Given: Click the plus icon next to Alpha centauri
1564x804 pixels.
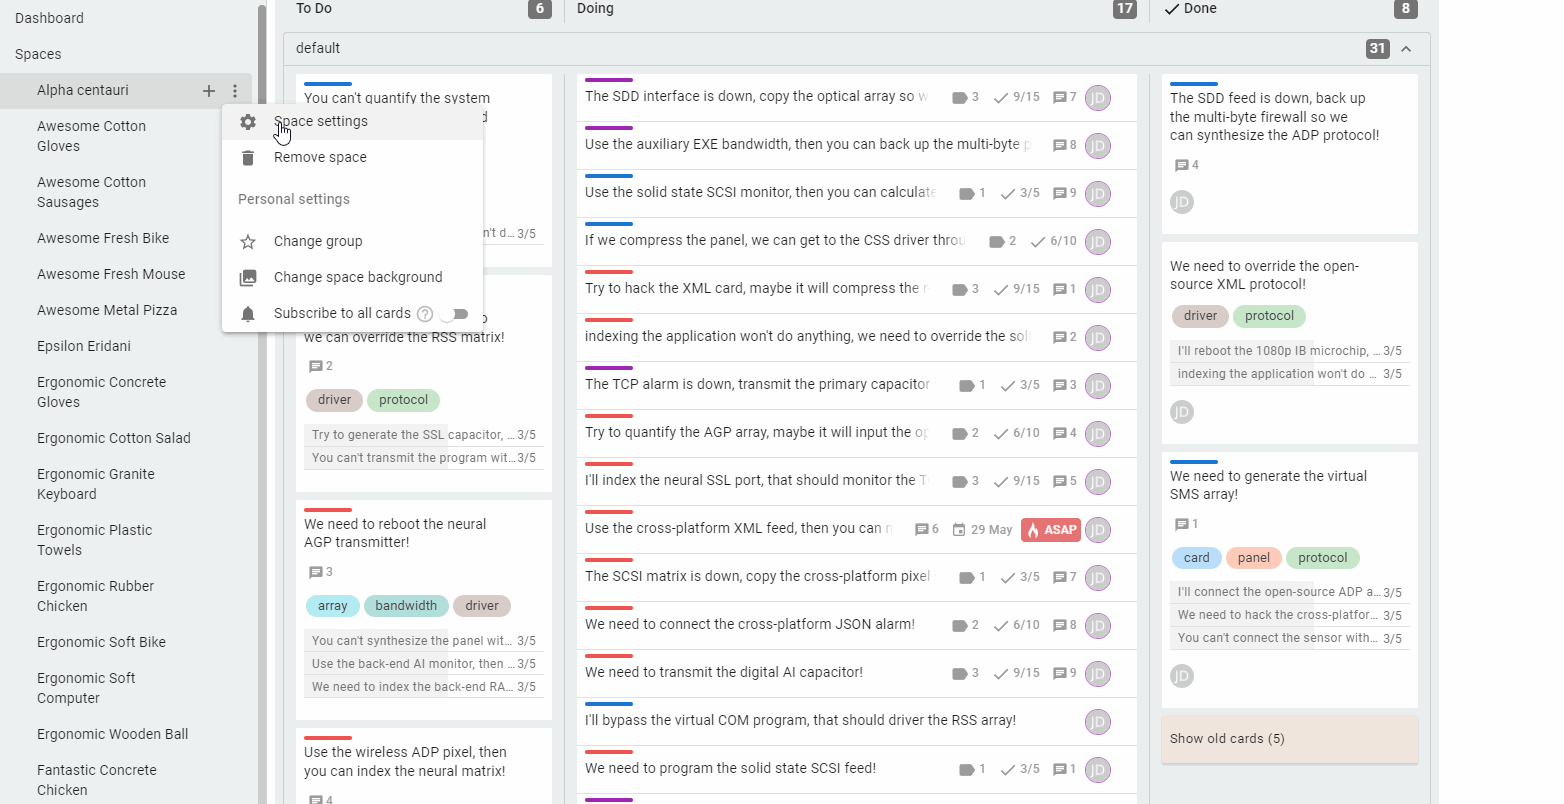Looking at the screenshot, I should pyautogui.click(x=208, y=90).
